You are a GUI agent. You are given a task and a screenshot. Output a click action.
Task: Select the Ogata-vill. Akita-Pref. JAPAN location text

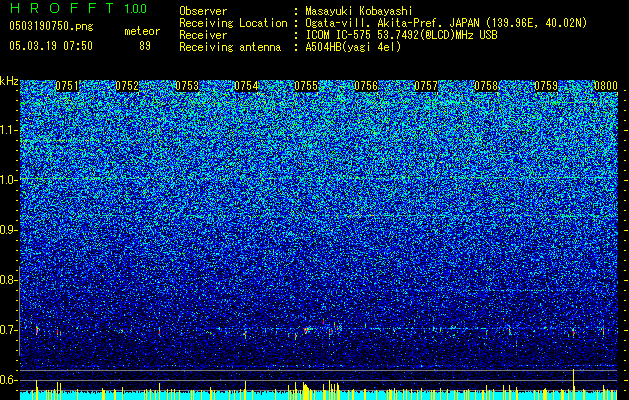(x=446, y=23)
